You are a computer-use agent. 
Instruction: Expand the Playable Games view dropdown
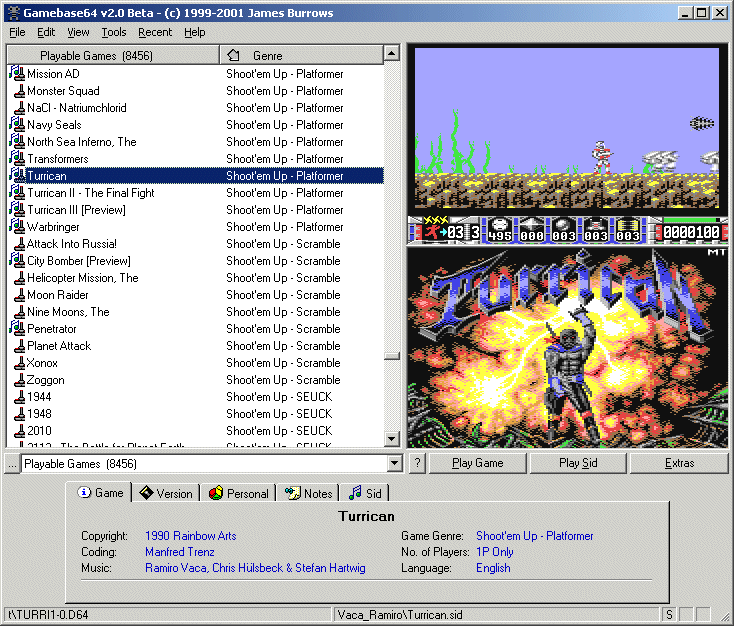[394, 464]
